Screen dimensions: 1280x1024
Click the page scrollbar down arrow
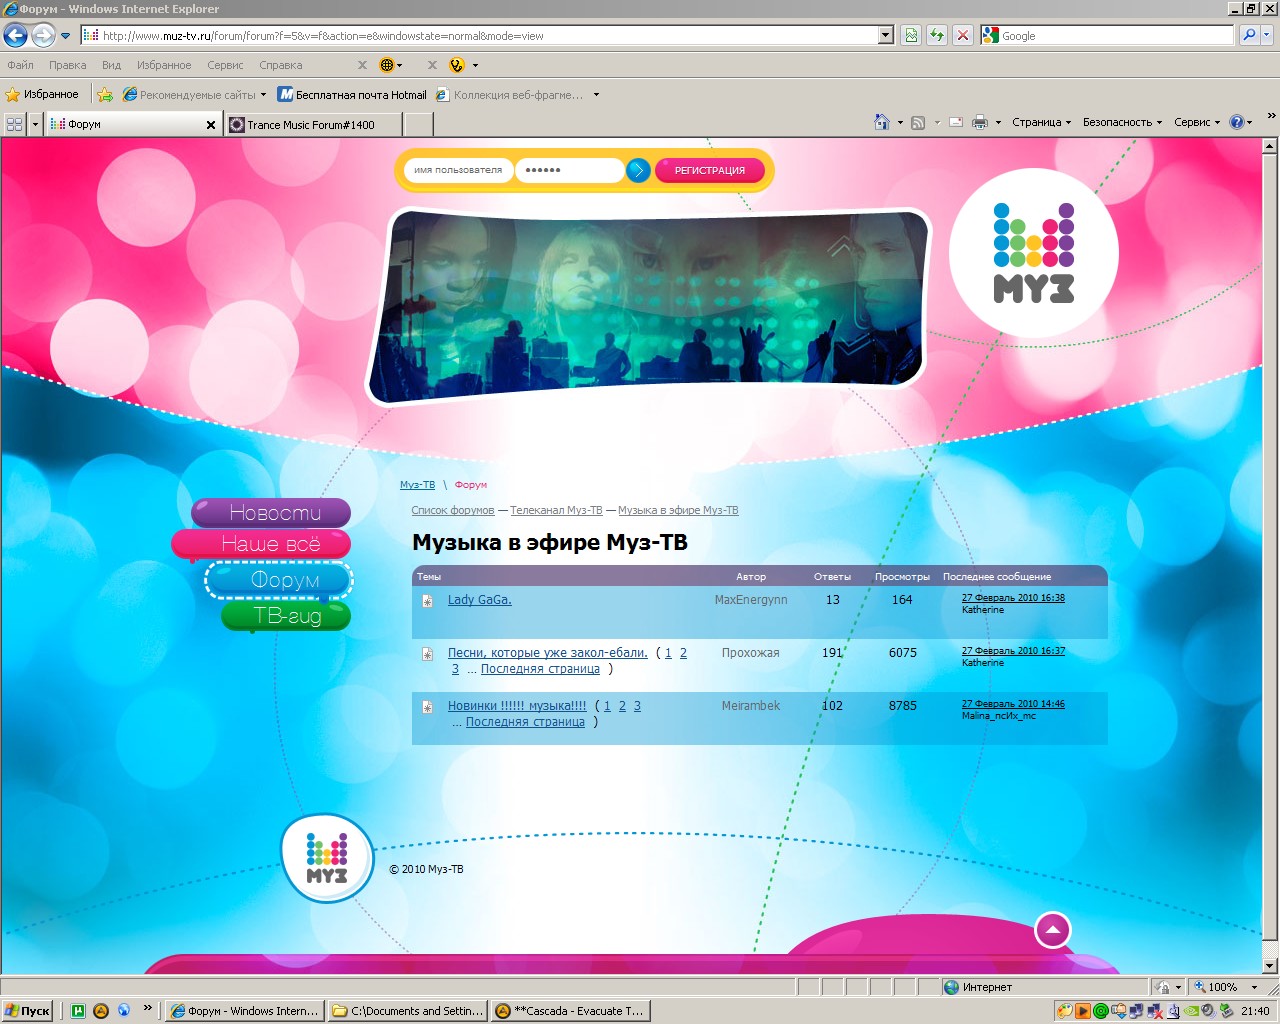(1270, 966)
